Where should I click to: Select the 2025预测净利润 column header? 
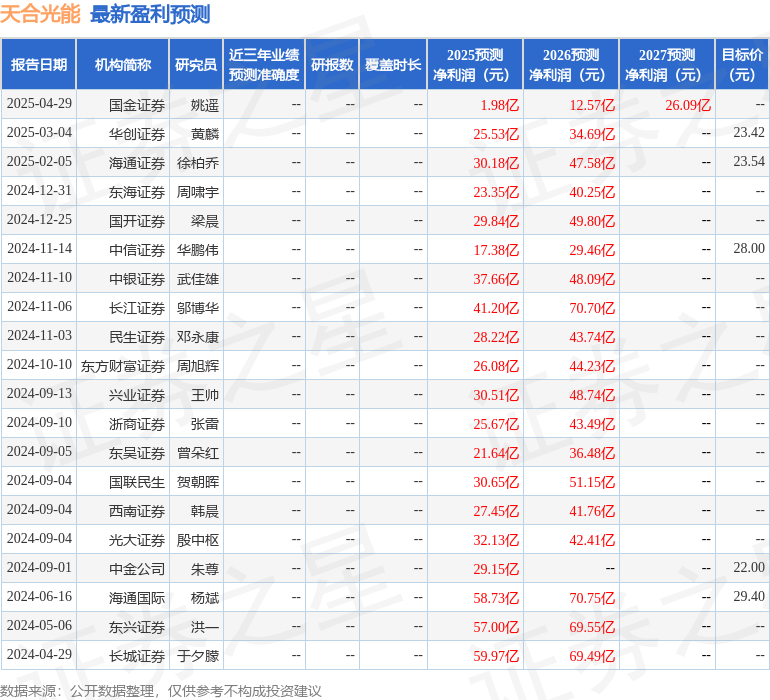475,65
